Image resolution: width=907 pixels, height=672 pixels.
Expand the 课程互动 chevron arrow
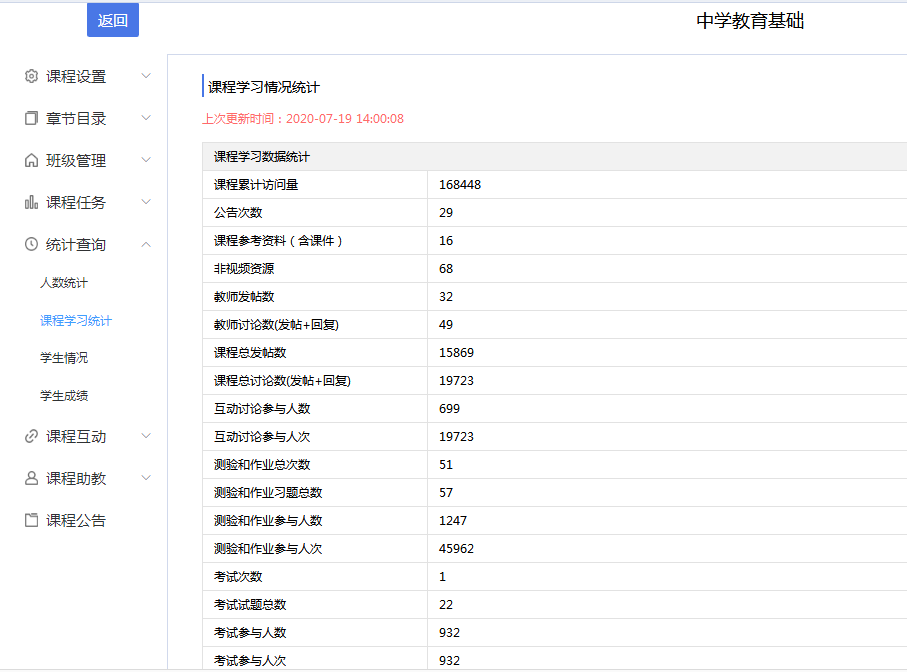[146, 436]
